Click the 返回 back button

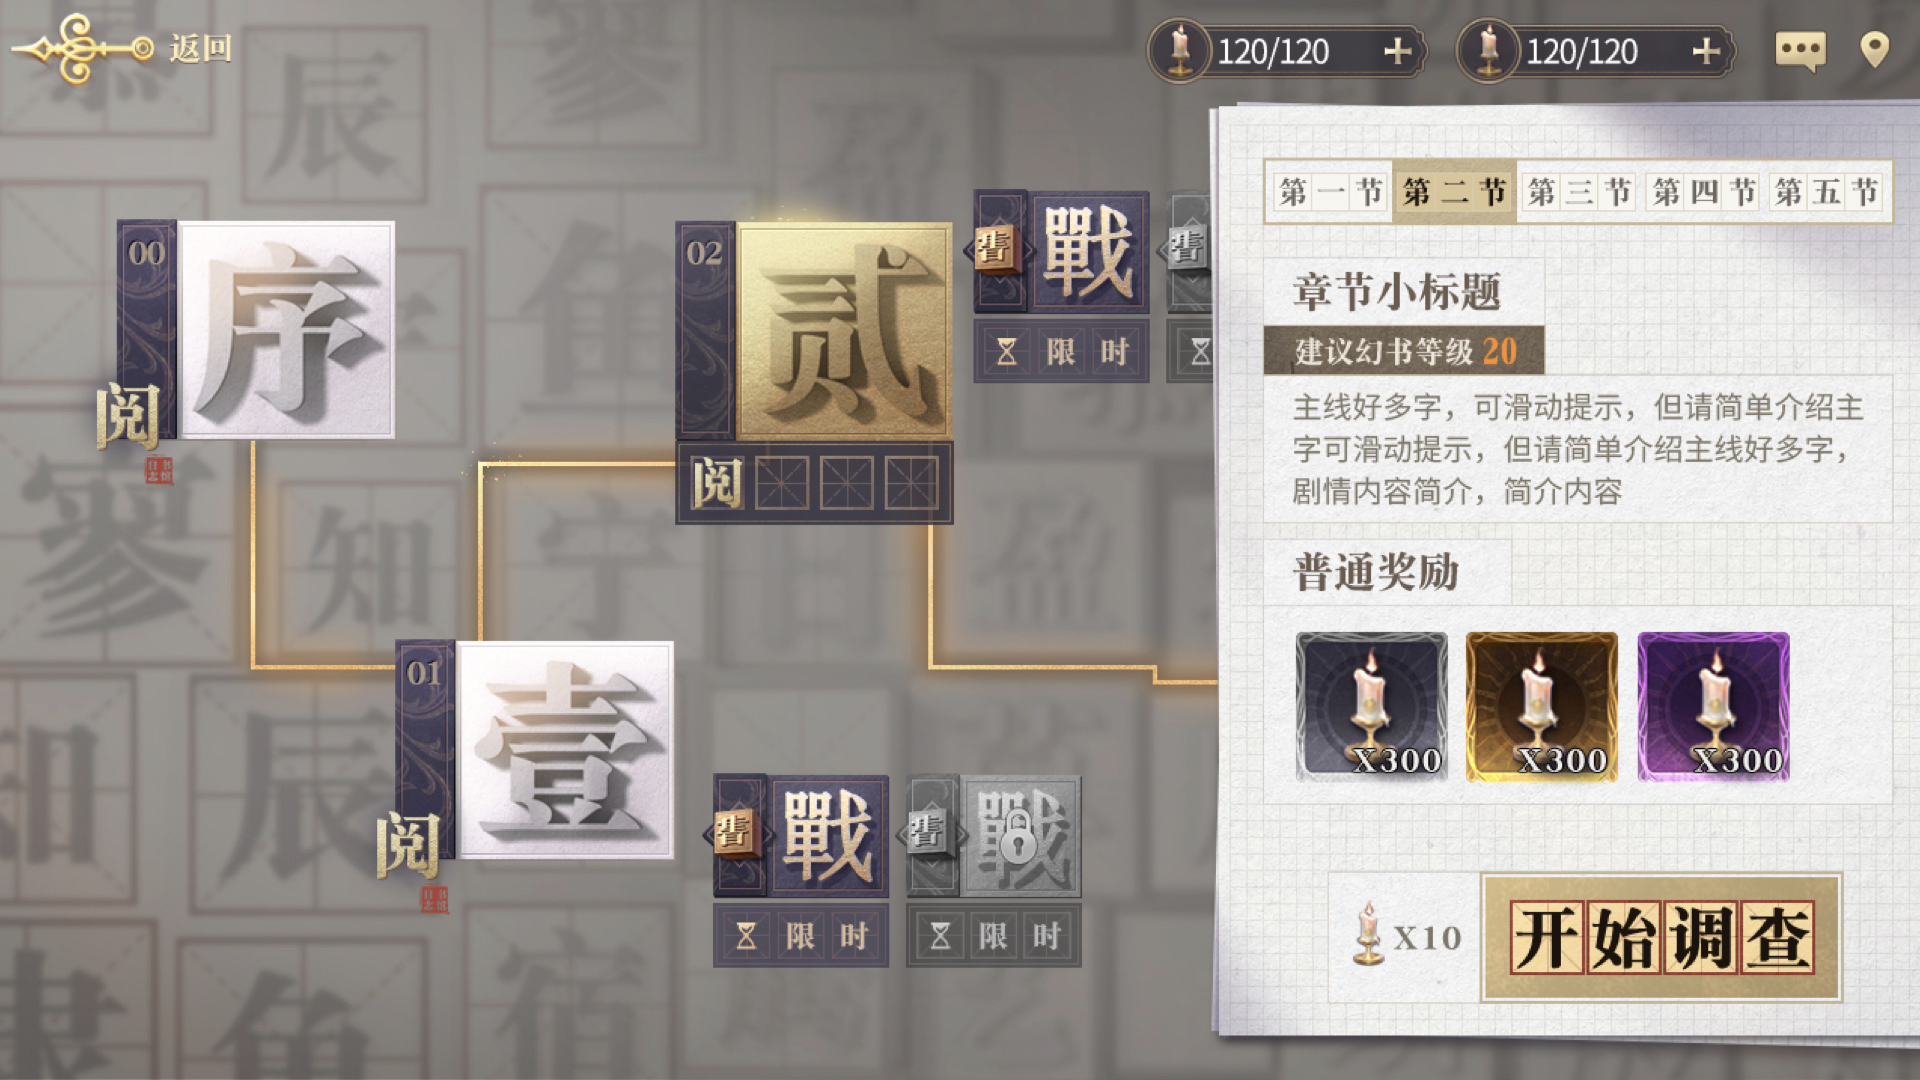(x=122, y=47)
